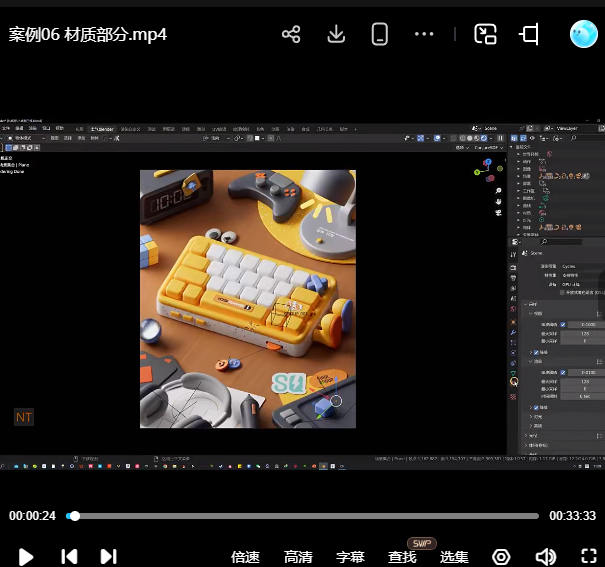The width and height of the screenshot is (605, 567).
Task: Open the 选集 episode list
Action: (454, 557)
